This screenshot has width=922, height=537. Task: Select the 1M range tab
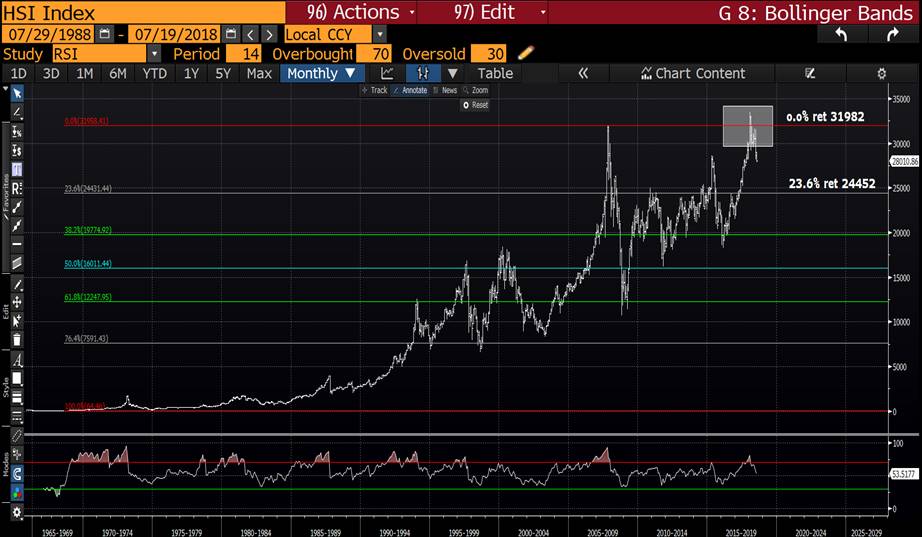coord(85,74)
